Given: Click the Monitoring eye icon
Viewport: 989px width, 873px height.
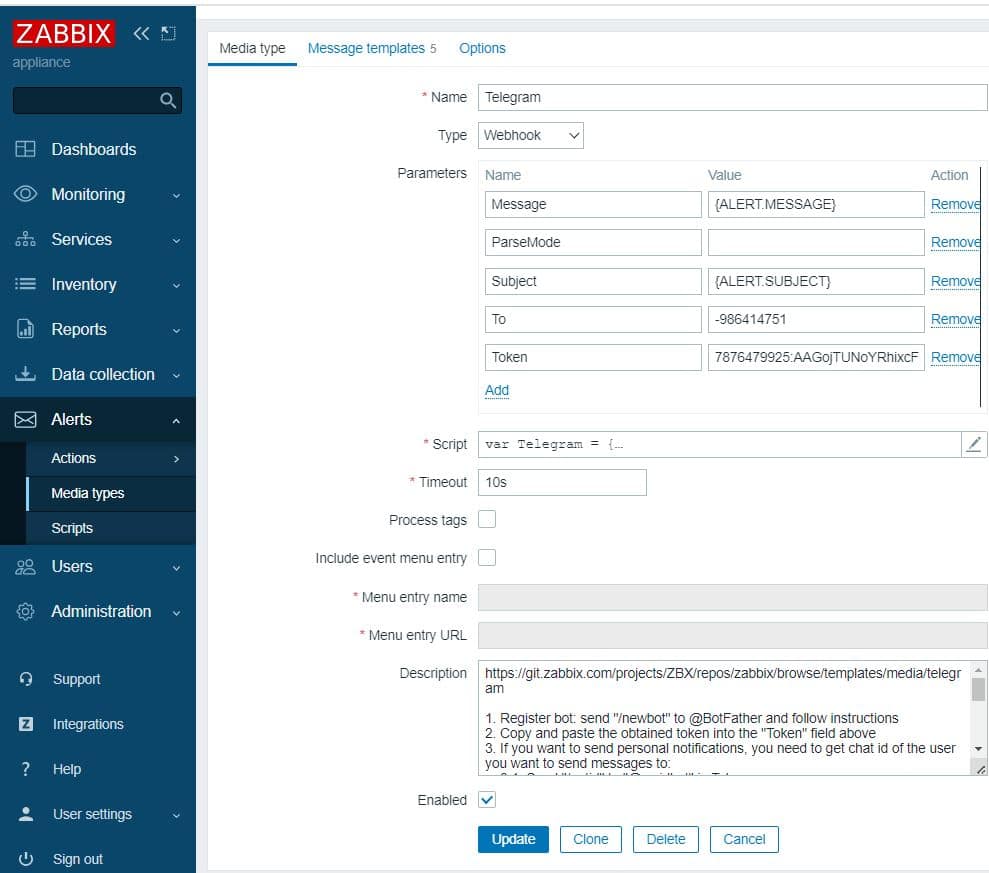Looking at the screenshot, I should tap(25, 194).
